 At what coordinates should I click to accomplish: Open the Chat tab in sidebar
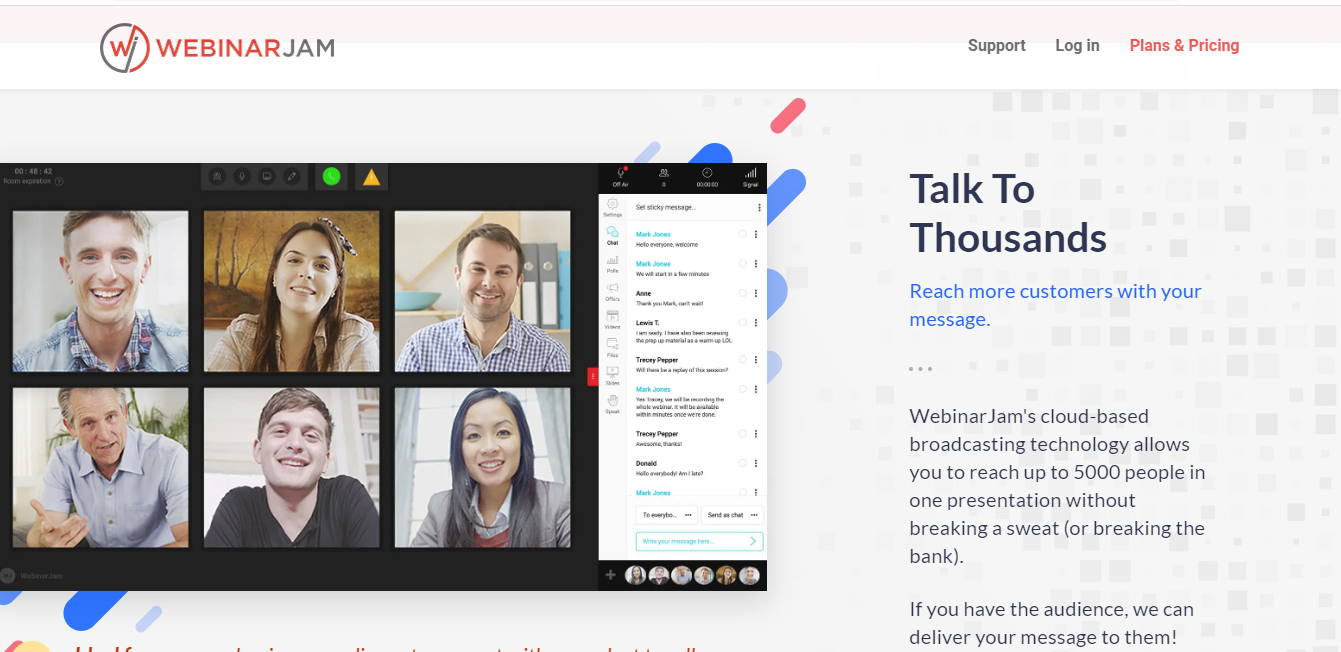(x=613, y=235)
